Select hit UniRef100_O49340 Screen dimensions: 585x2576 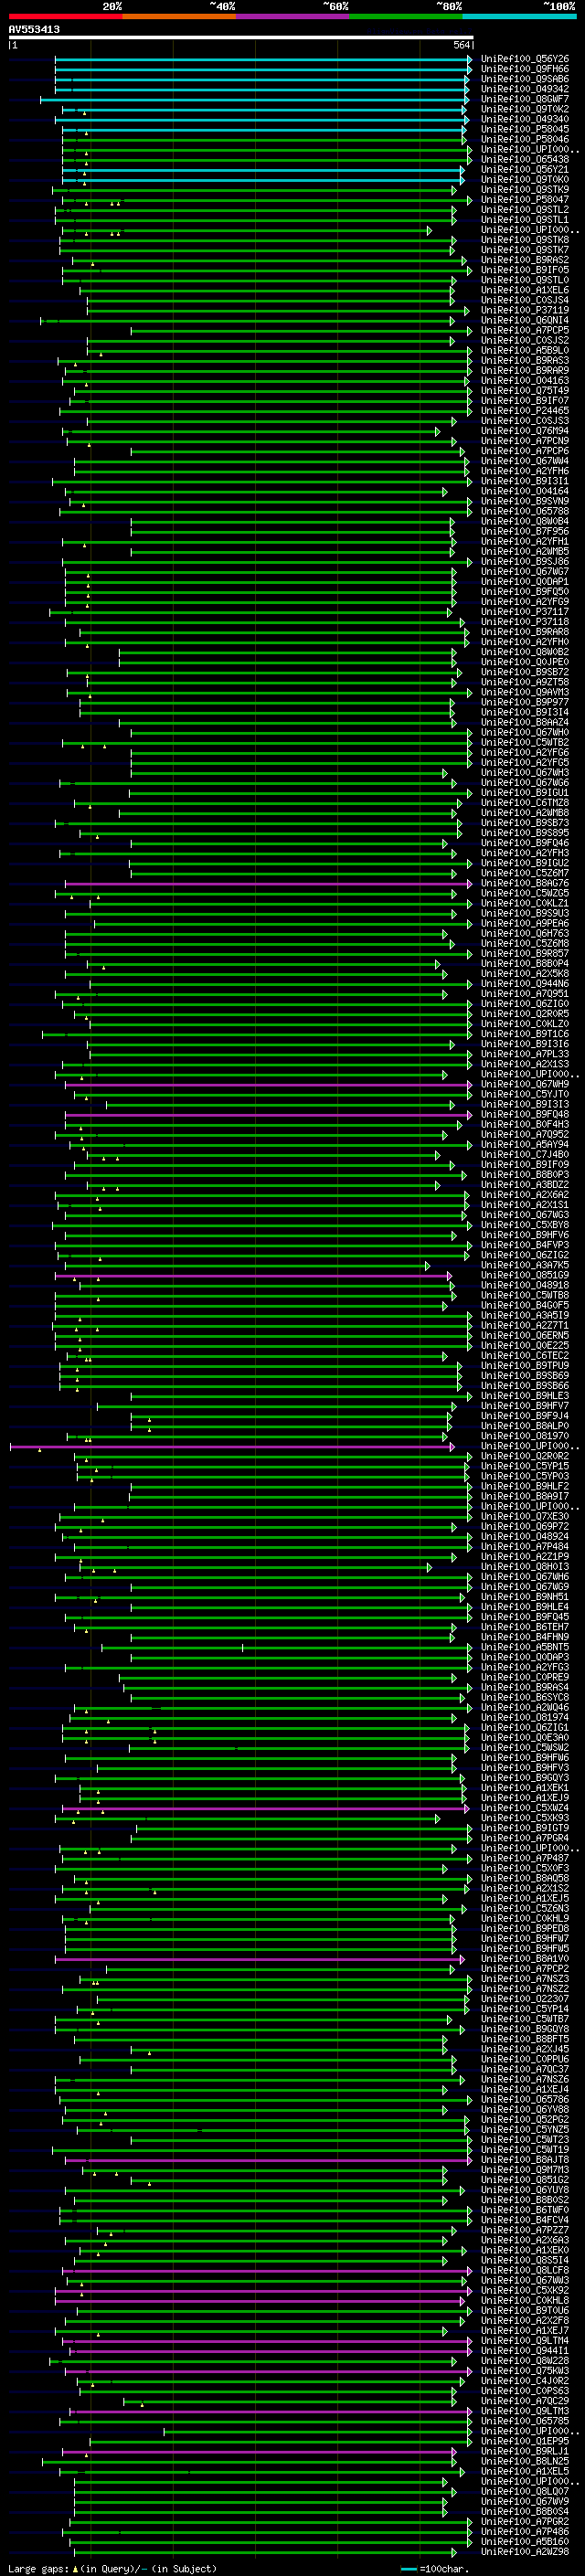pos(525,119)
